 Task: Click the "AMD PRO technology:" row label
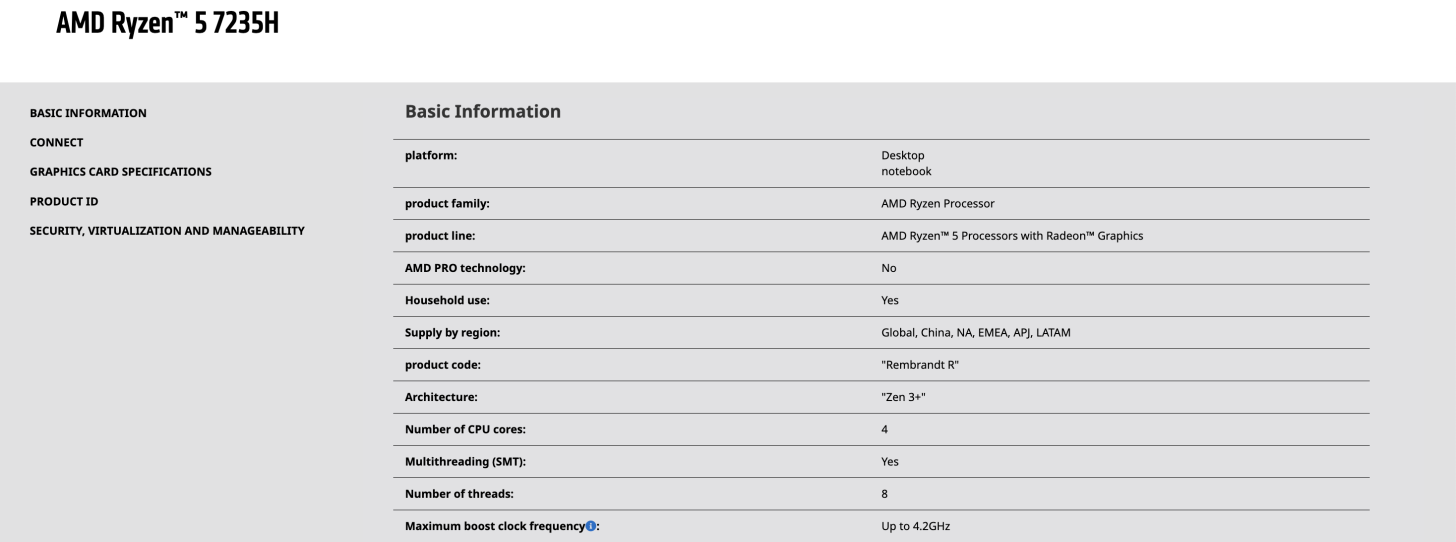click(x=465, y=268)
